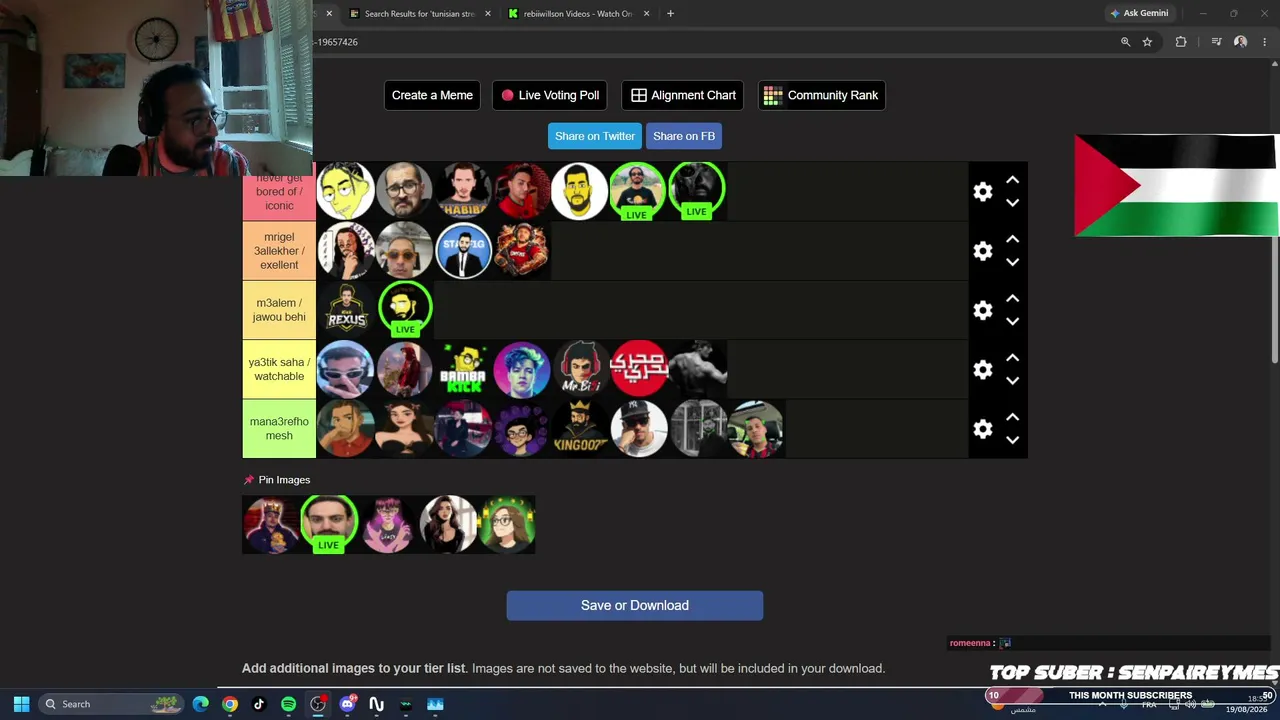Bookmark this page with the star icon
1280x720 pixels.
click(x=1147, y=42)
